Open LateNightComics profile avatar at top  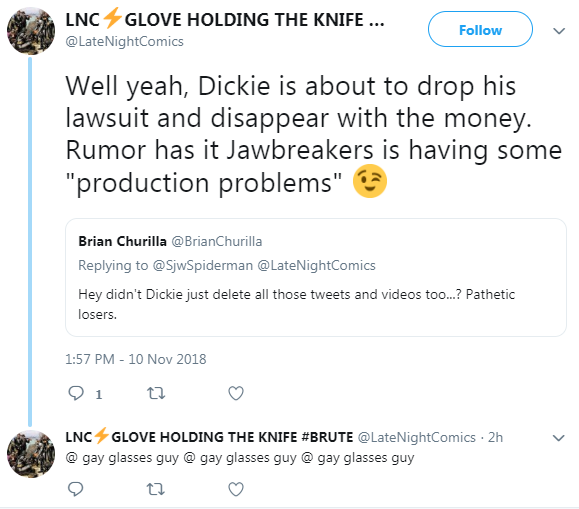point(31,31)
